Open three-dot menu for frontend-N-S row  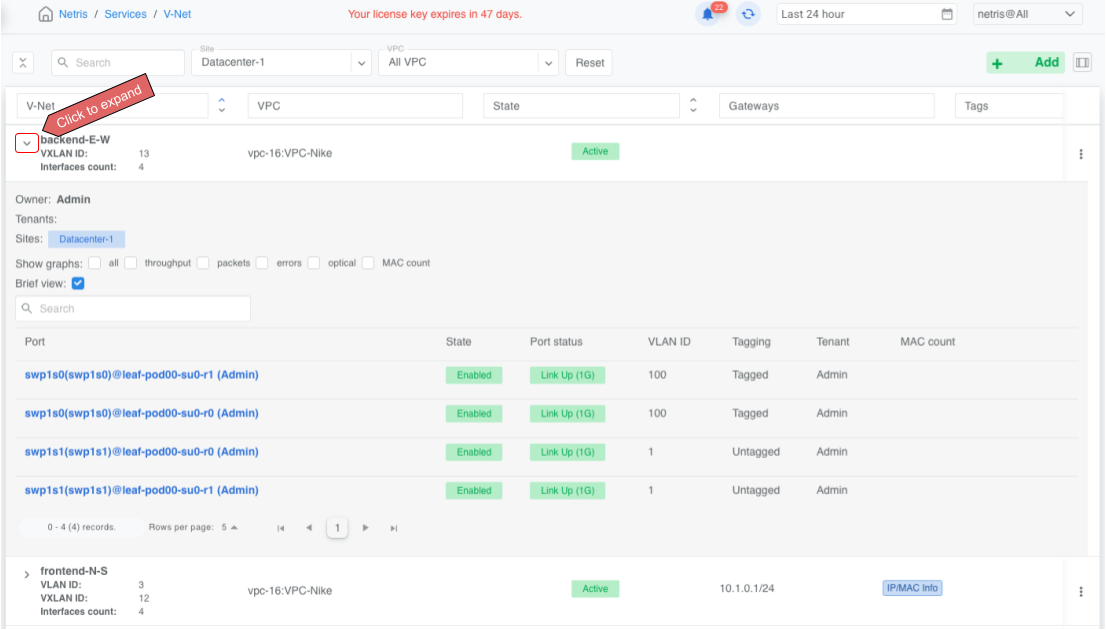point(1080,591)
